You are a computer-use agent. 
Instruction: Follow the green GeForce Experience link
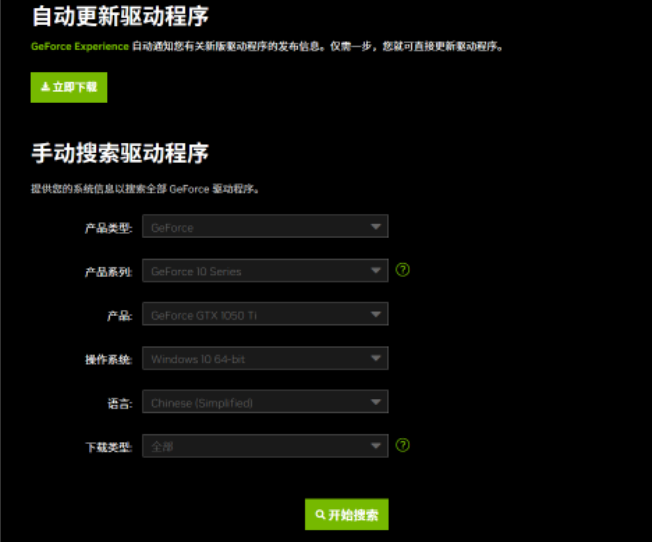pyautogui.click(x=80, y=46)
